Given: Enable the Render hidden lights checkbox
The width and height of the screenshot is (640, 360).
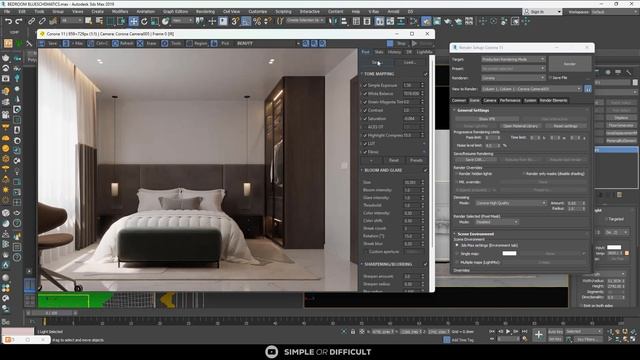Looking at the screenshot, I should 457,174.
